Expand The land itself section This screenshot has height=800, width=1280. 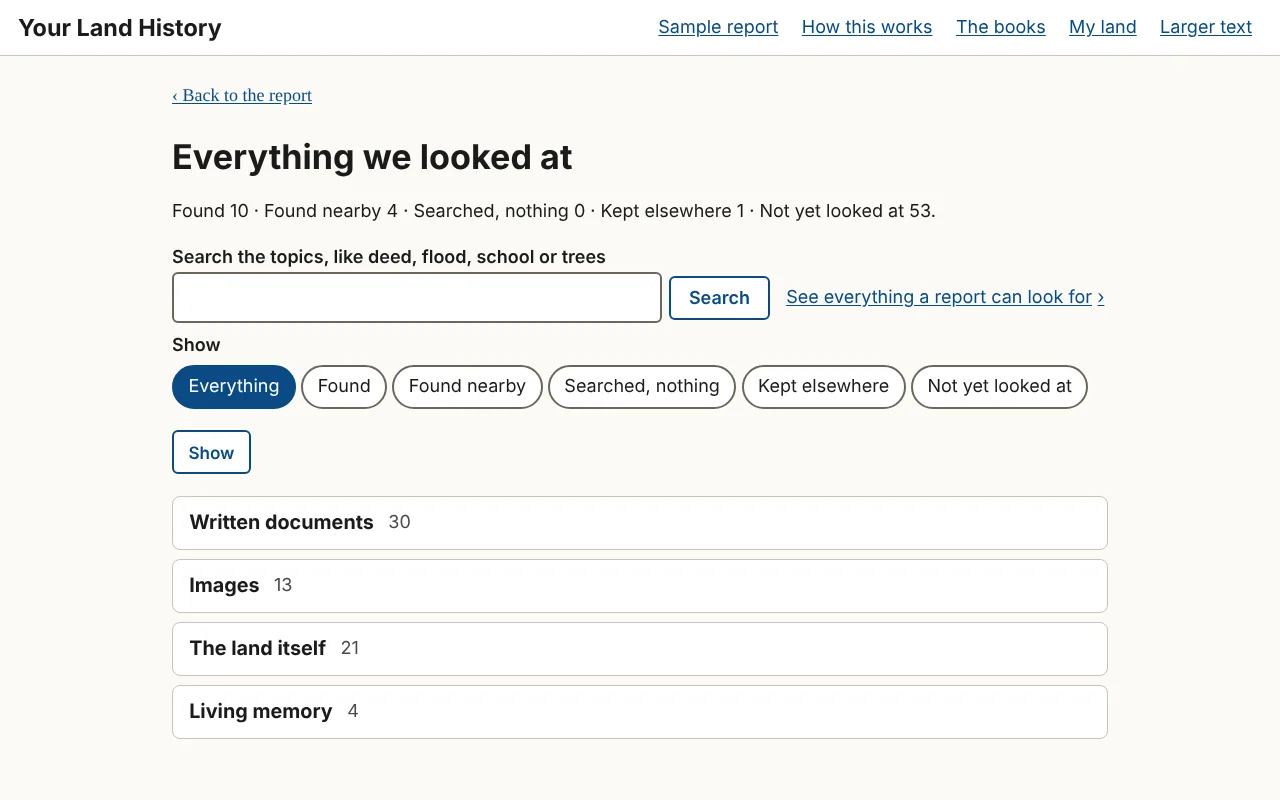coord(640,649)
